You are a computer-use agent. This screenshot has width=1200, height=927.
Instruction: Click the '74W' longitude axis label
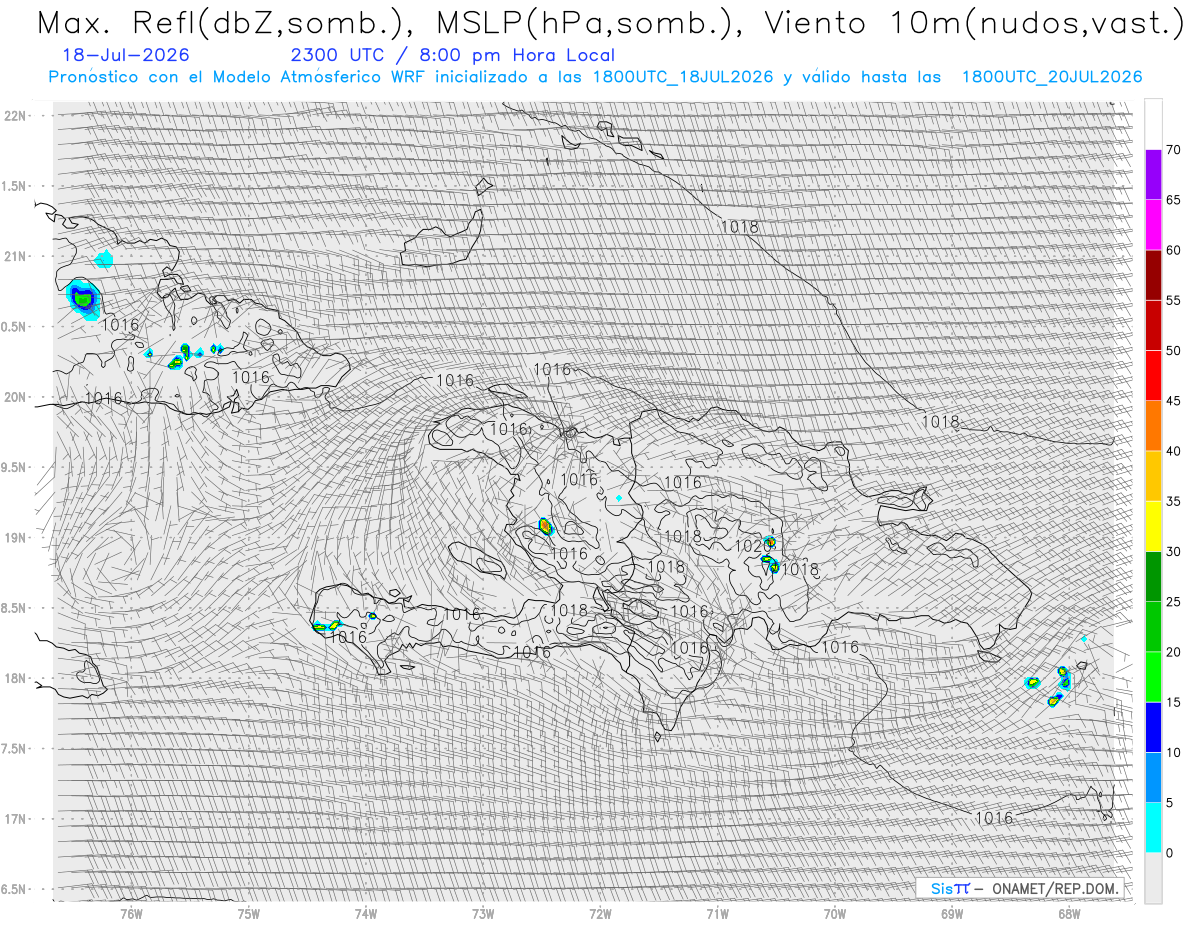366,912
